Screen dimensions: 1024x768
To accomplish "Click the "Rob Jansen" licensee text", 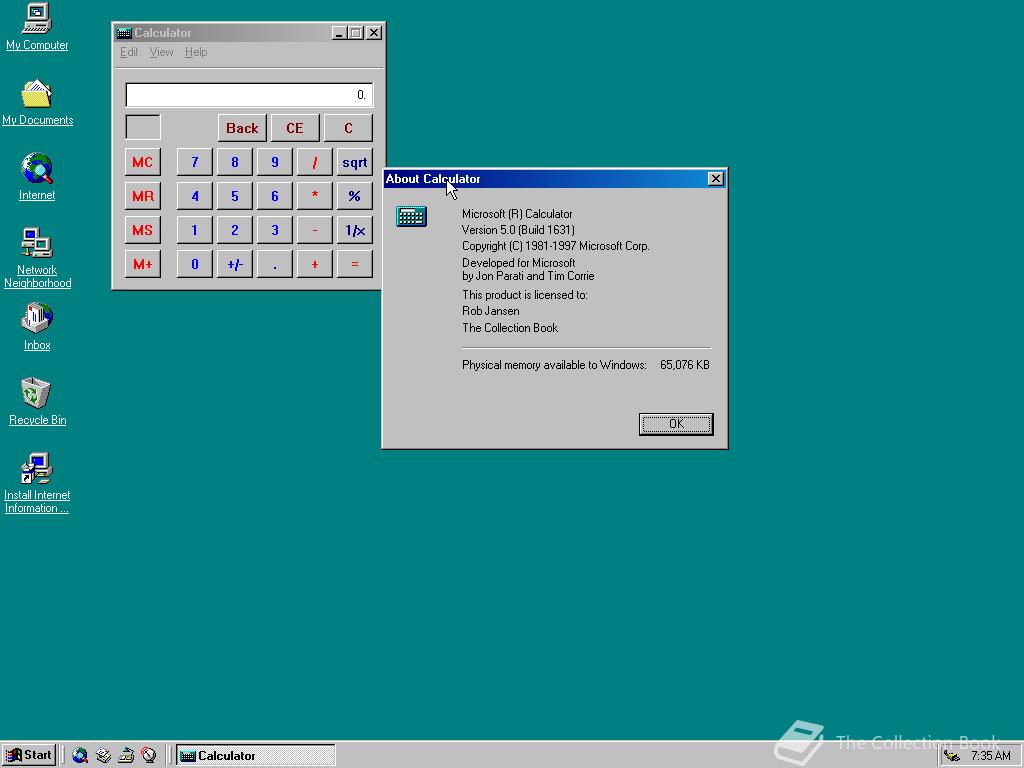I will click(x=490, y=311).
